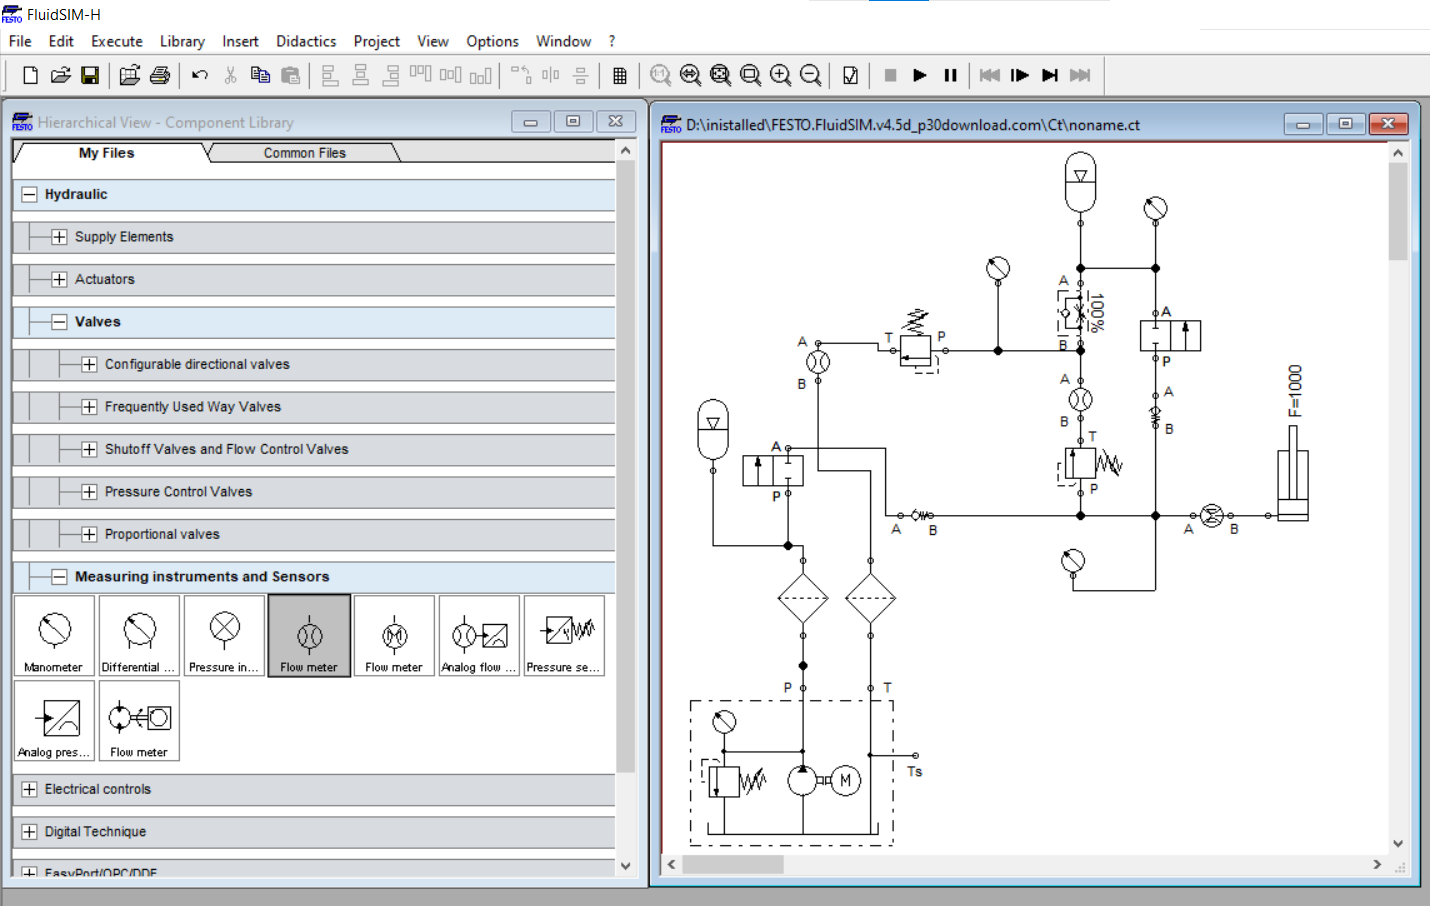The height and width of the screenshot is (906, 1430).
Task: Click the Undo toolbar icon
Action: click(200, 75)
